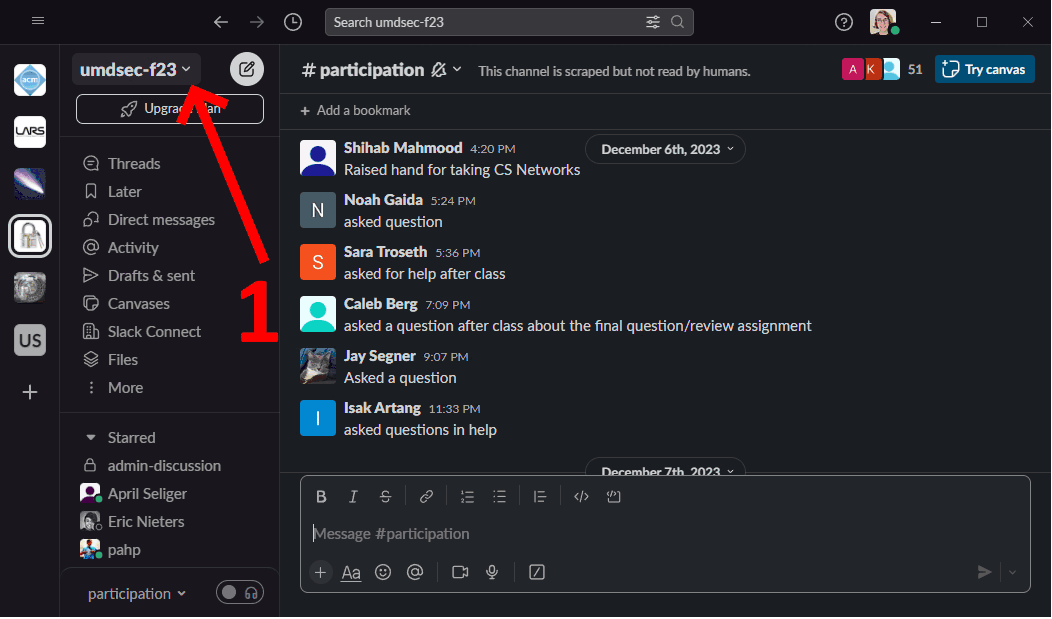Image resolution: width=1052 pixels, height=619 pixels.
Task: Open the comet-image workspace
Action: (30, 184)
